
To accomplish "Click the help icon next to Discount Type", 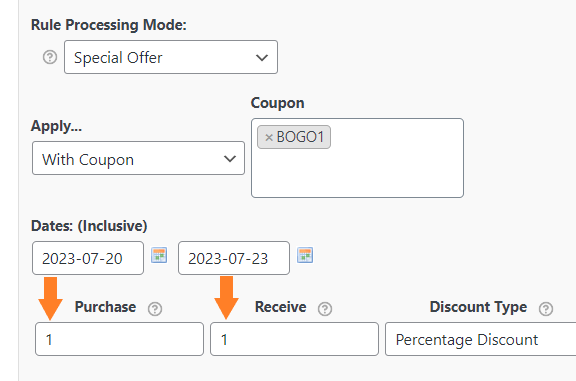I will pos(546,309).
